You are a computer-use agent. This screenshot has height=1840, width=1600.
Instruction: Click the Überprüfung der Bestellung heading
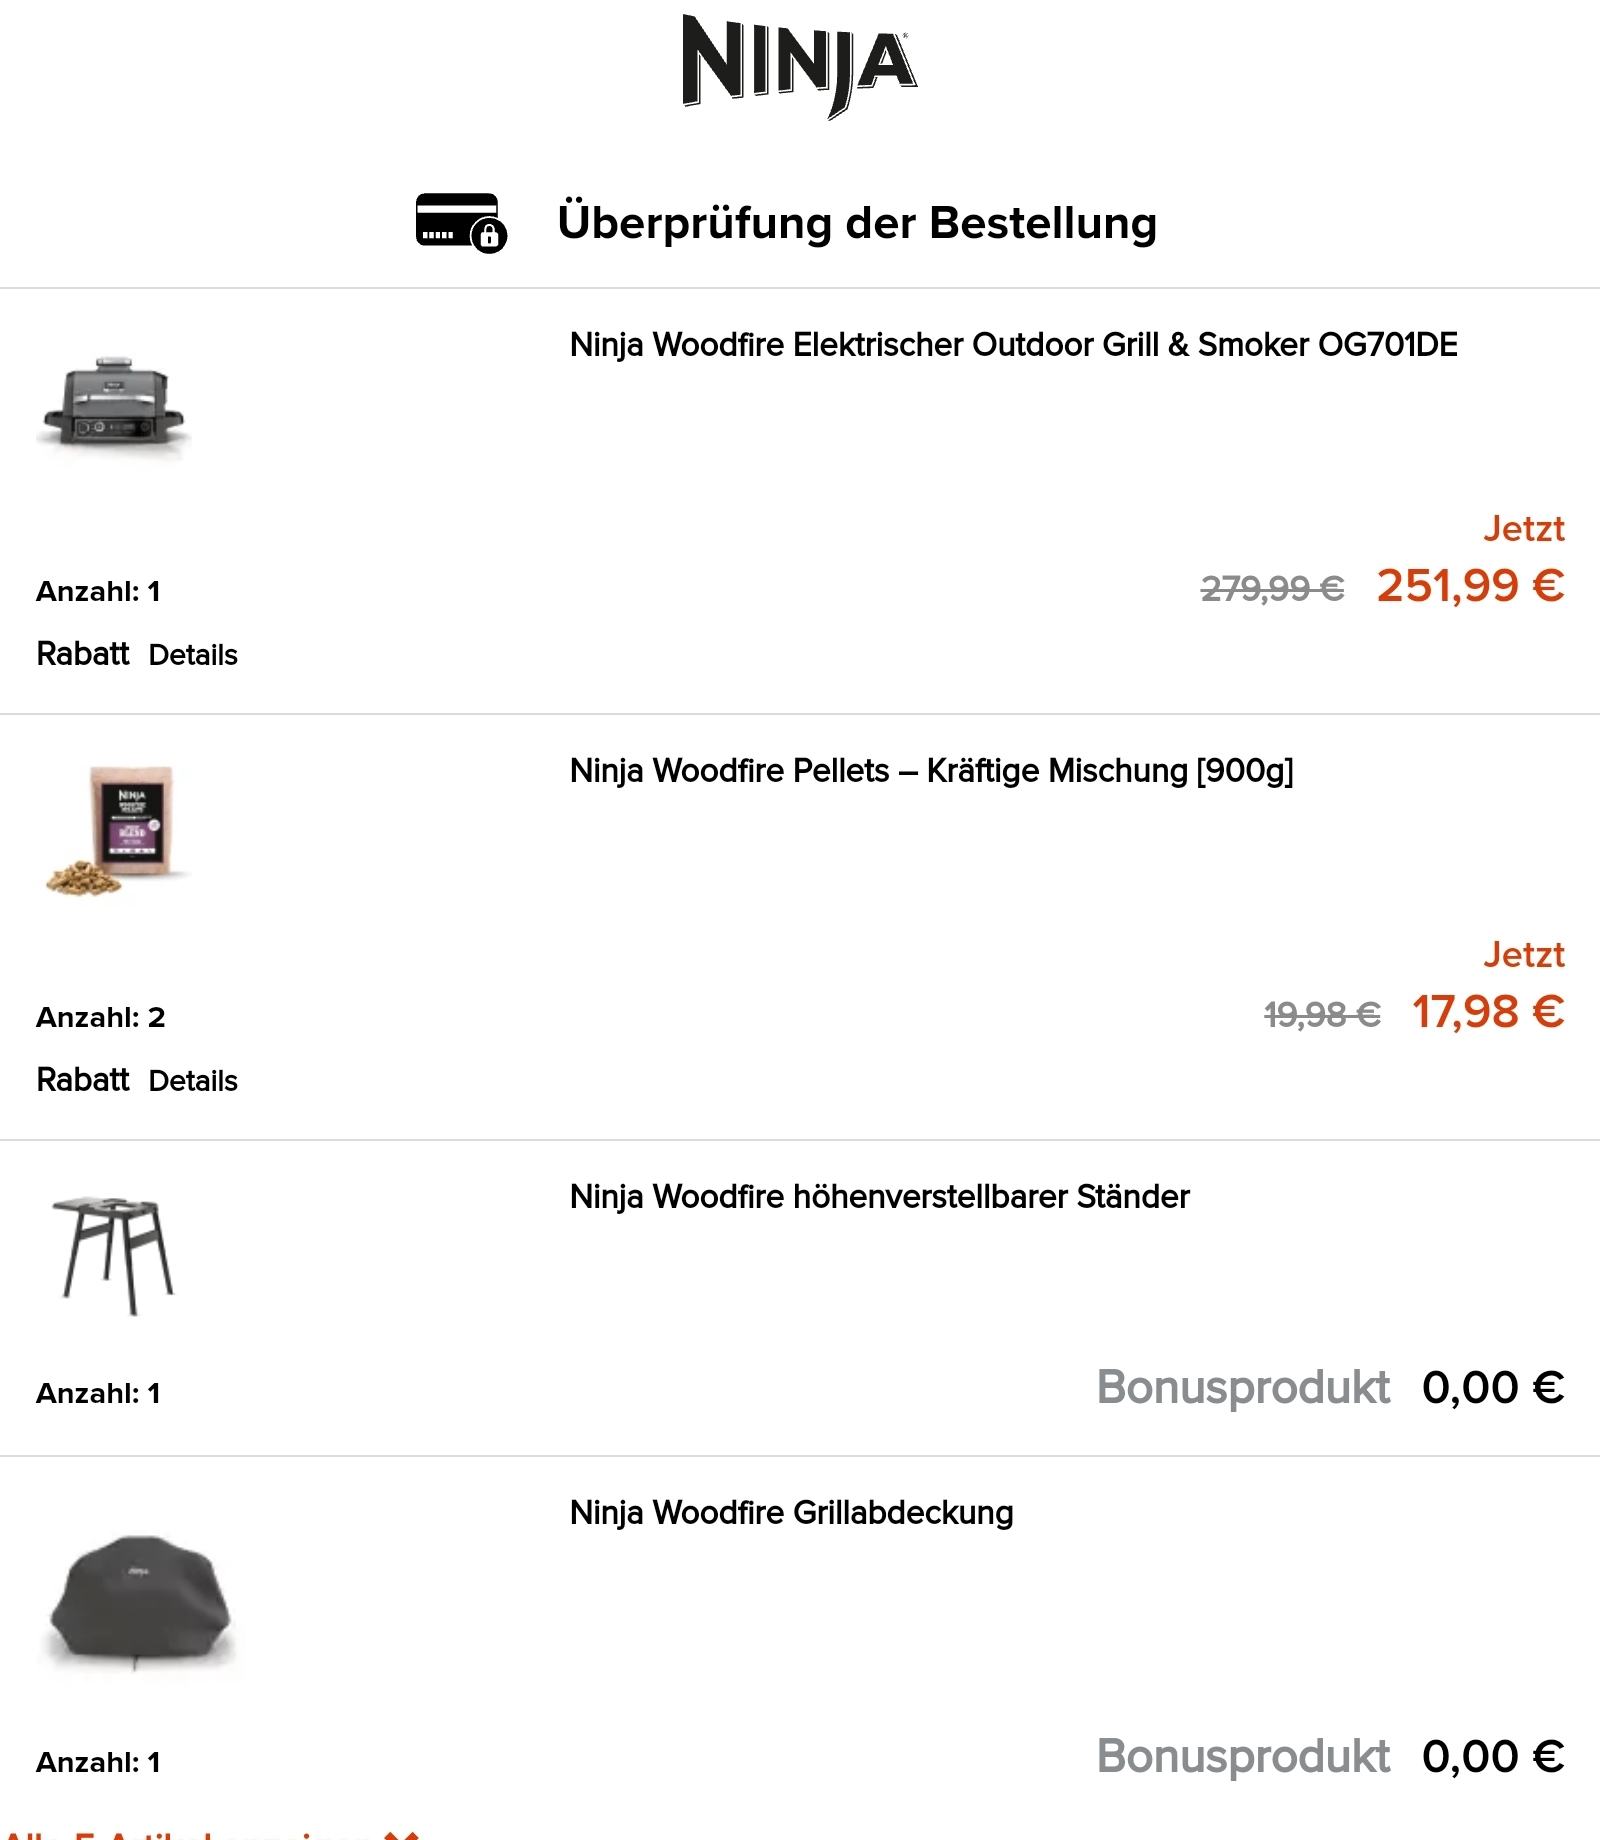857,223
